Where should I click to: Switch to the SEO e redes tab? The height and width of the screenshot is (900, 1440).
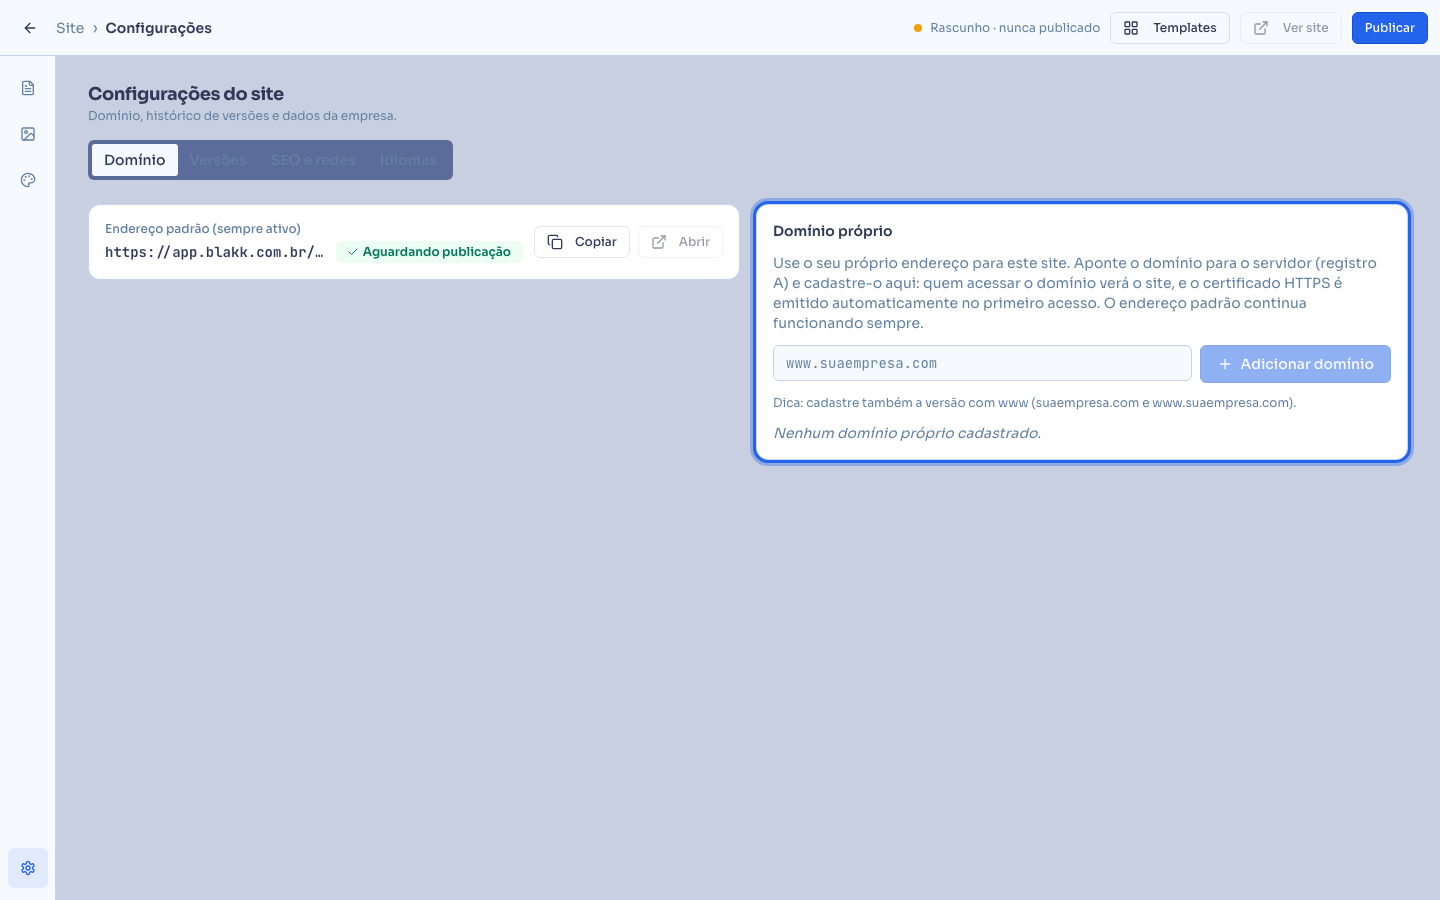click(313, 160)
